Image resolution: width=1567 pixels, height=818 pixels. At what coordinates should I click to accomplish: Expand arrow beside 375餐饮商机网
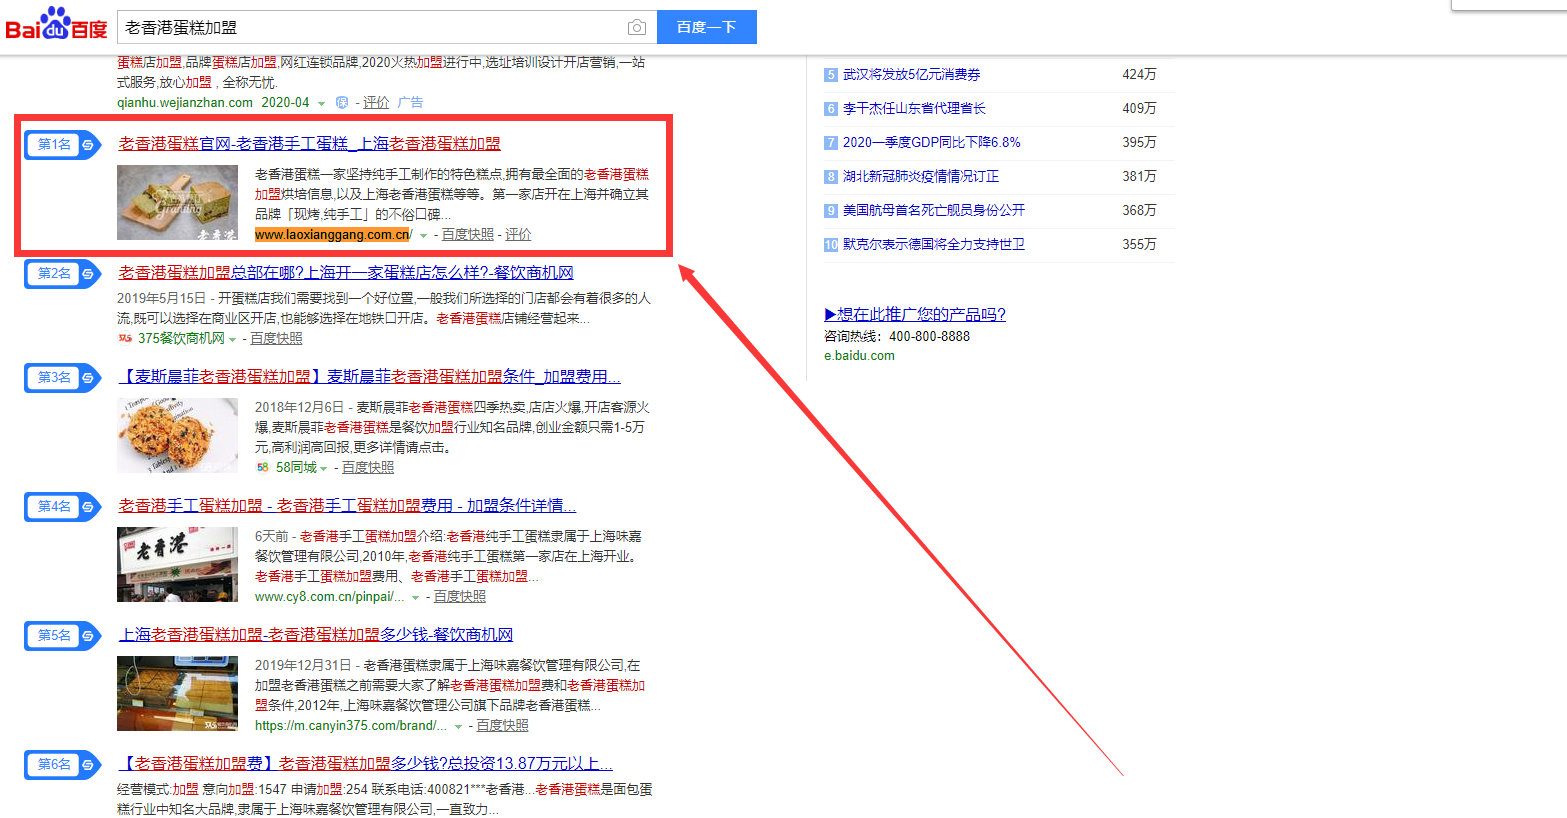(x=233, y=339)
